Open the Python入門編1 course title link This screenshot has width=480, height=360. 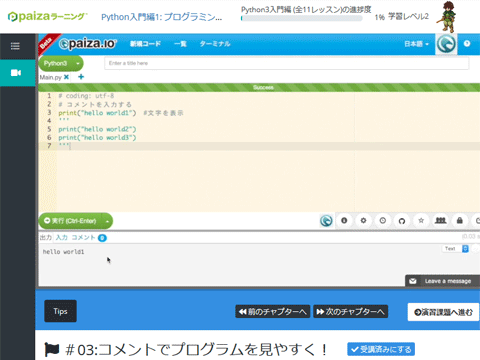click(x=162, y=17)
